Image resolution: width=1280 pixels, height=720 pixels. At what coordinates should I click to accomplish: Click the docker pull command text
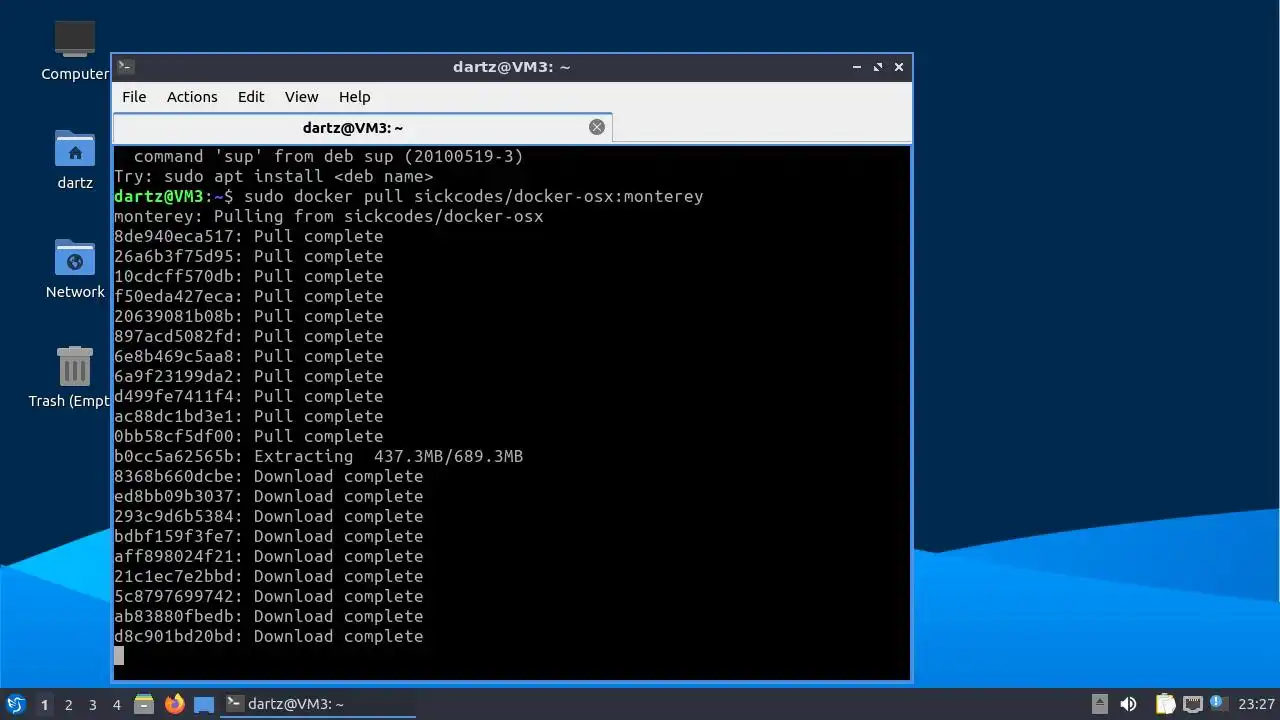click(474, 196)
